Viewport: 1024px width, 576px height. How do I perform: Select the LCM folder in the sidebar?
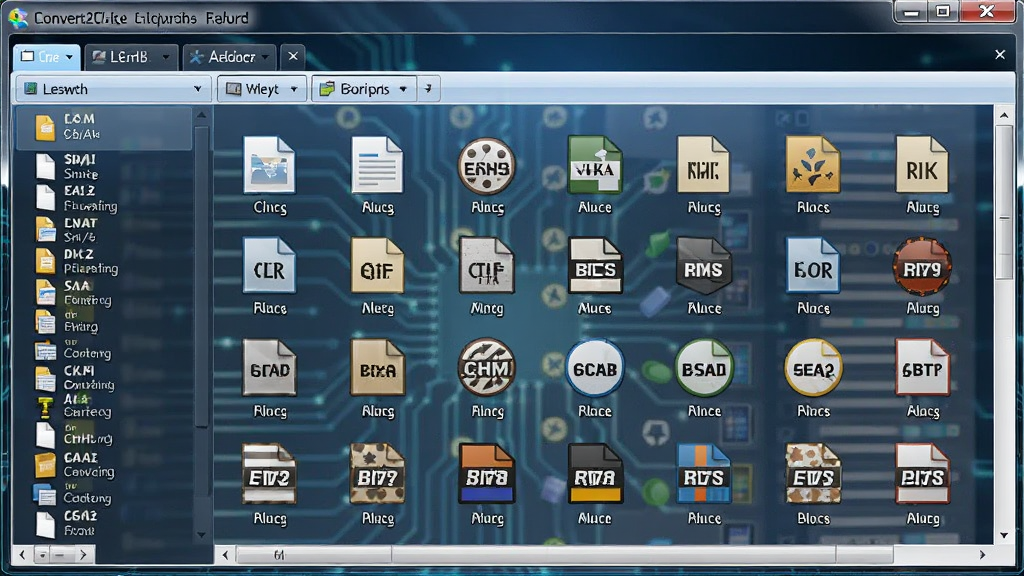click(x=104, y=127)
